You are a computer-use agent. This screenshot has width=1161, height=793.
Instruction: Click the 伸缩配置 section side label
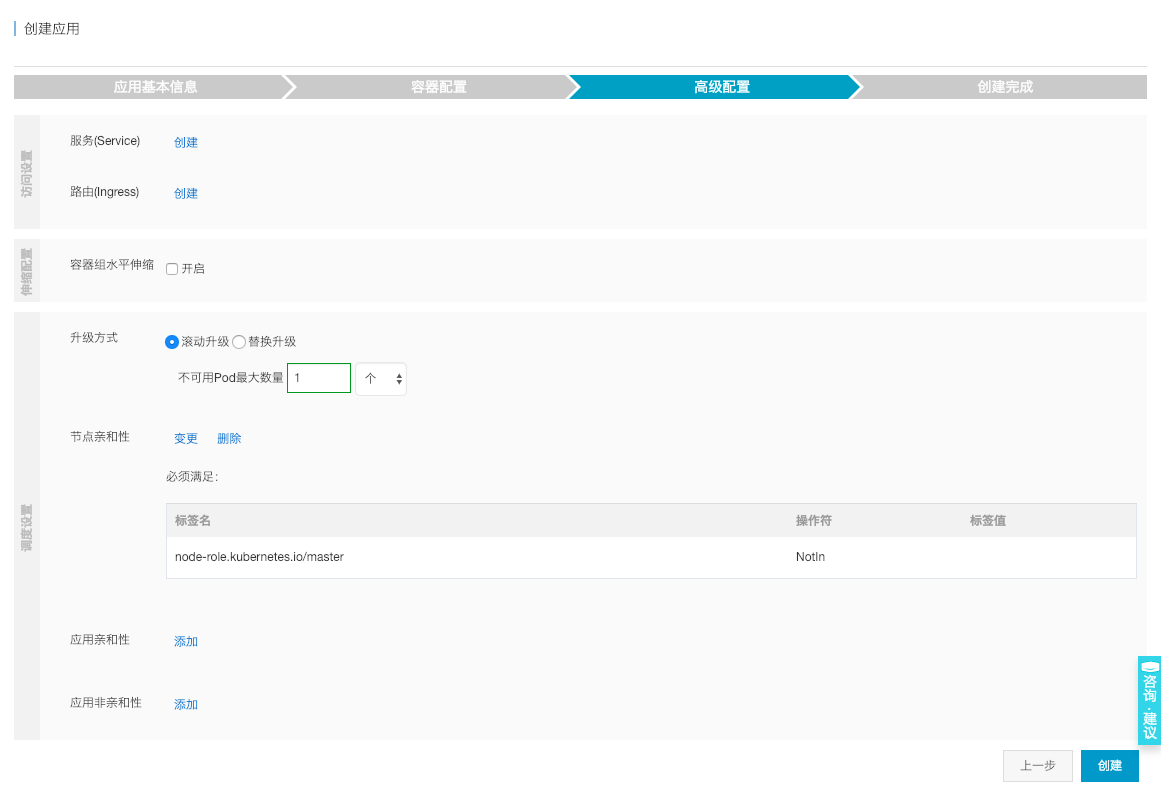pos(27,272)
